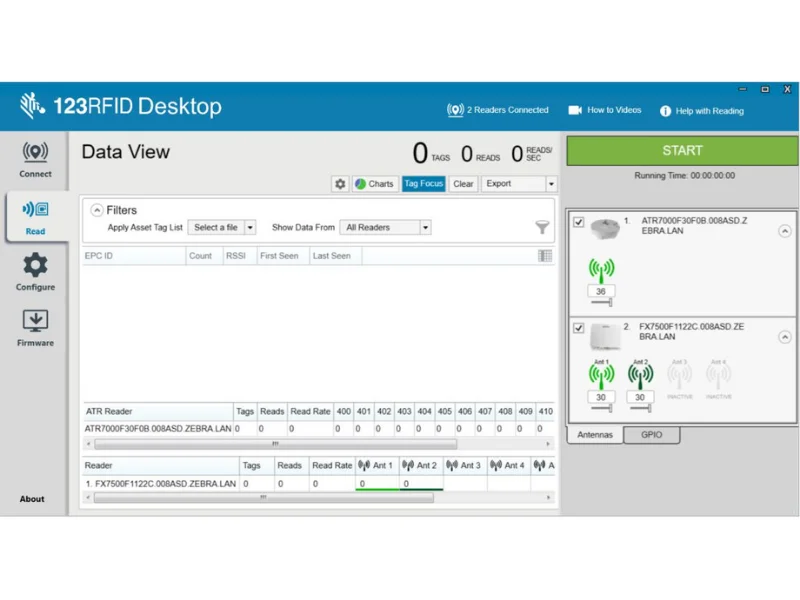Toggle the Tag Focus button
The width and height of the screenshot is (800, 600).
point(424,184)
